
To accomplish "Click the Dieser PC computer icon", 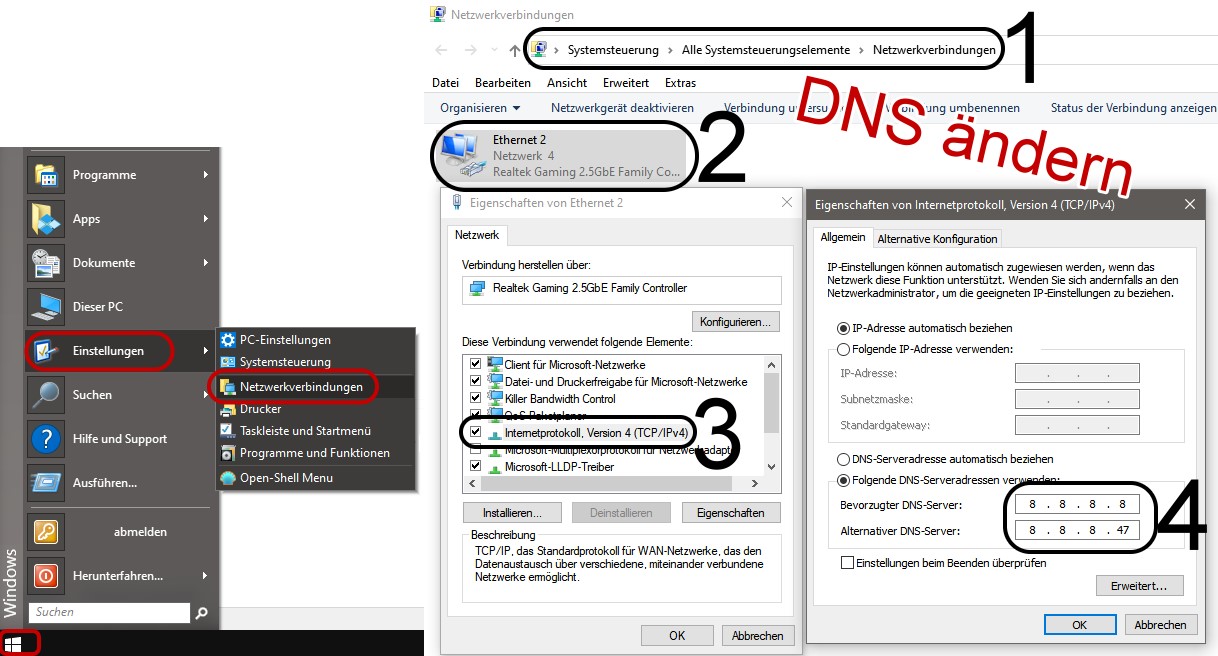I will (46, 307).
